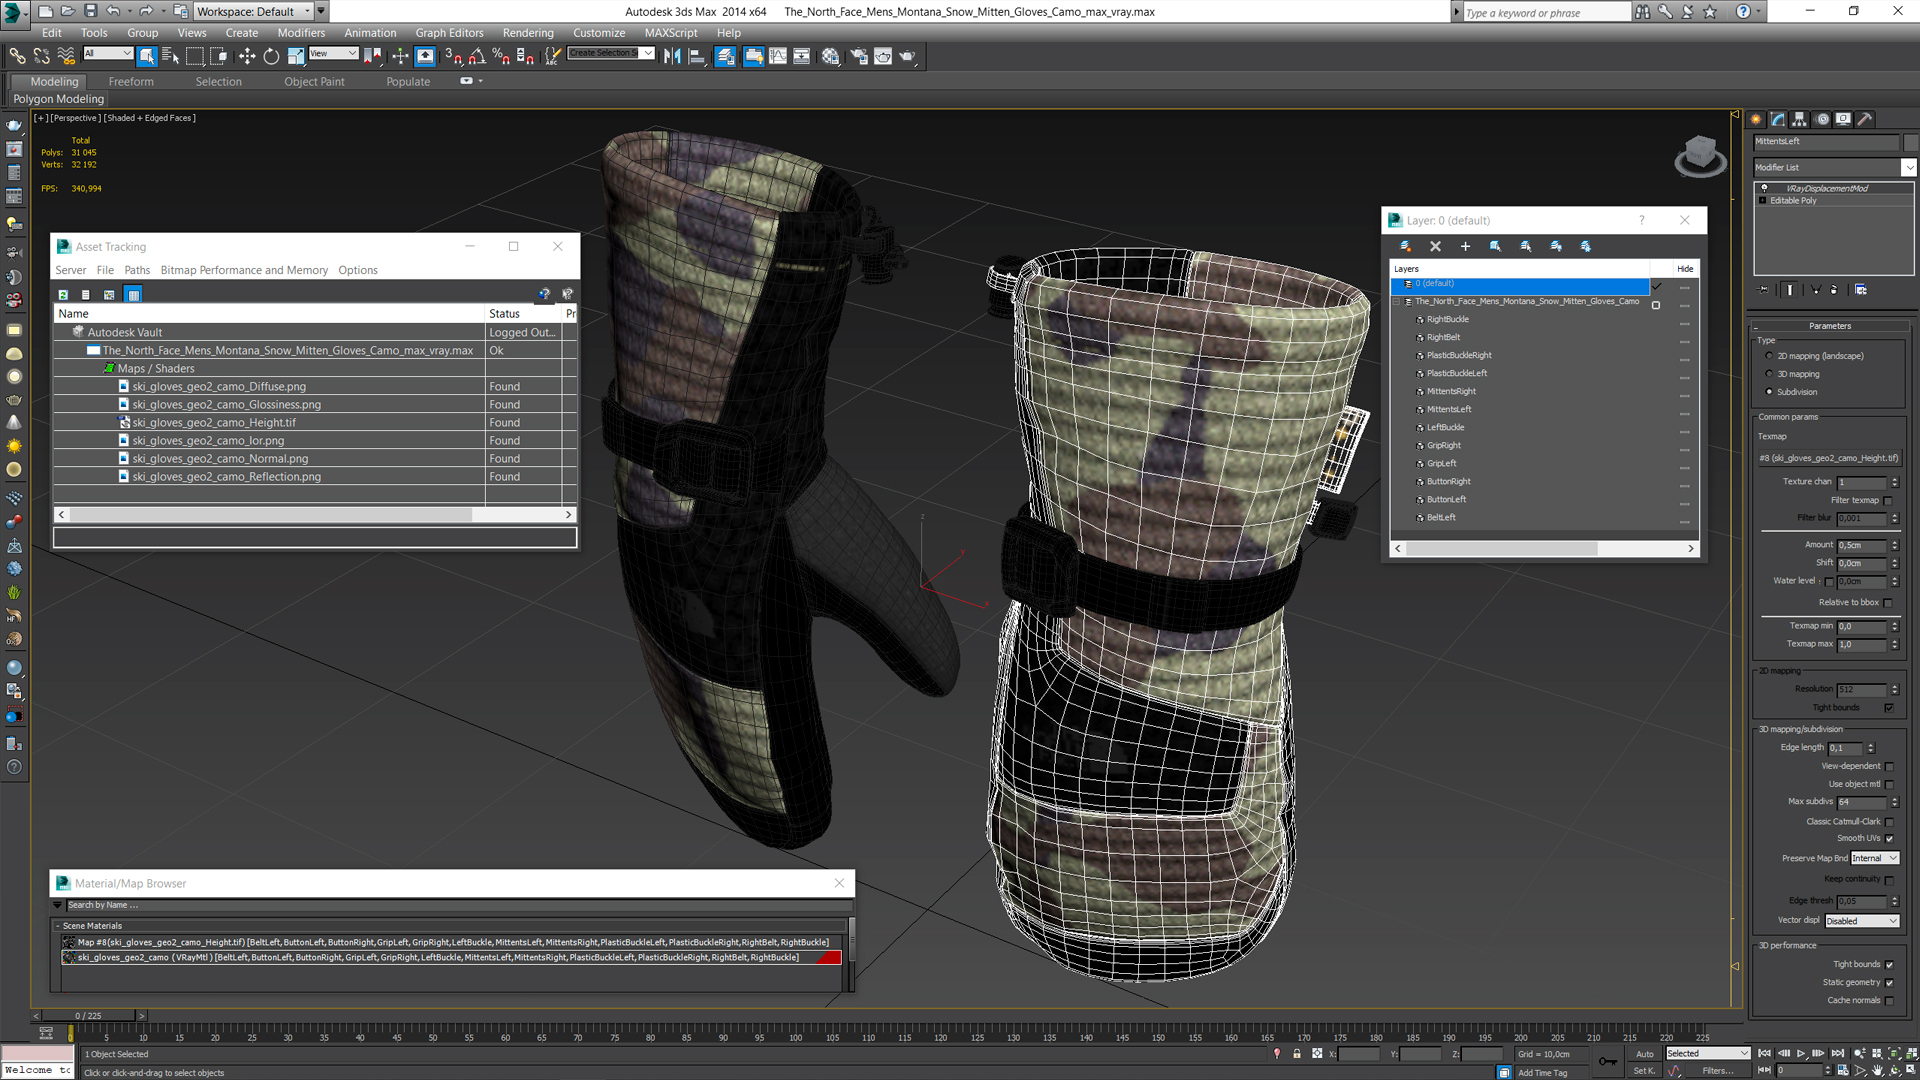Viewport: 1920px width, 1080px height.
Task: Toggle Angle Snap in main toolbar
Action: tap(477, 56)
